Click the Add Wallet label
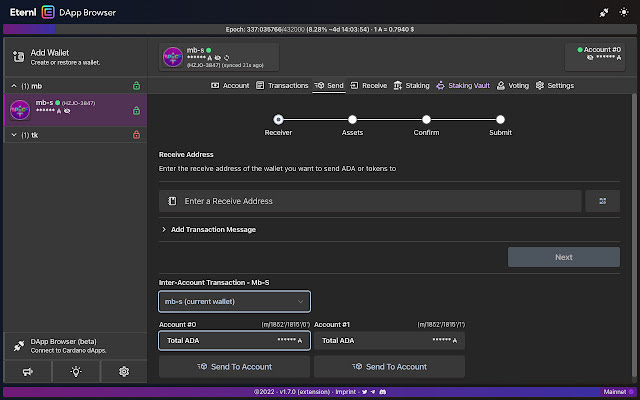This screenshot has width=640, height=400. point(50,53)
